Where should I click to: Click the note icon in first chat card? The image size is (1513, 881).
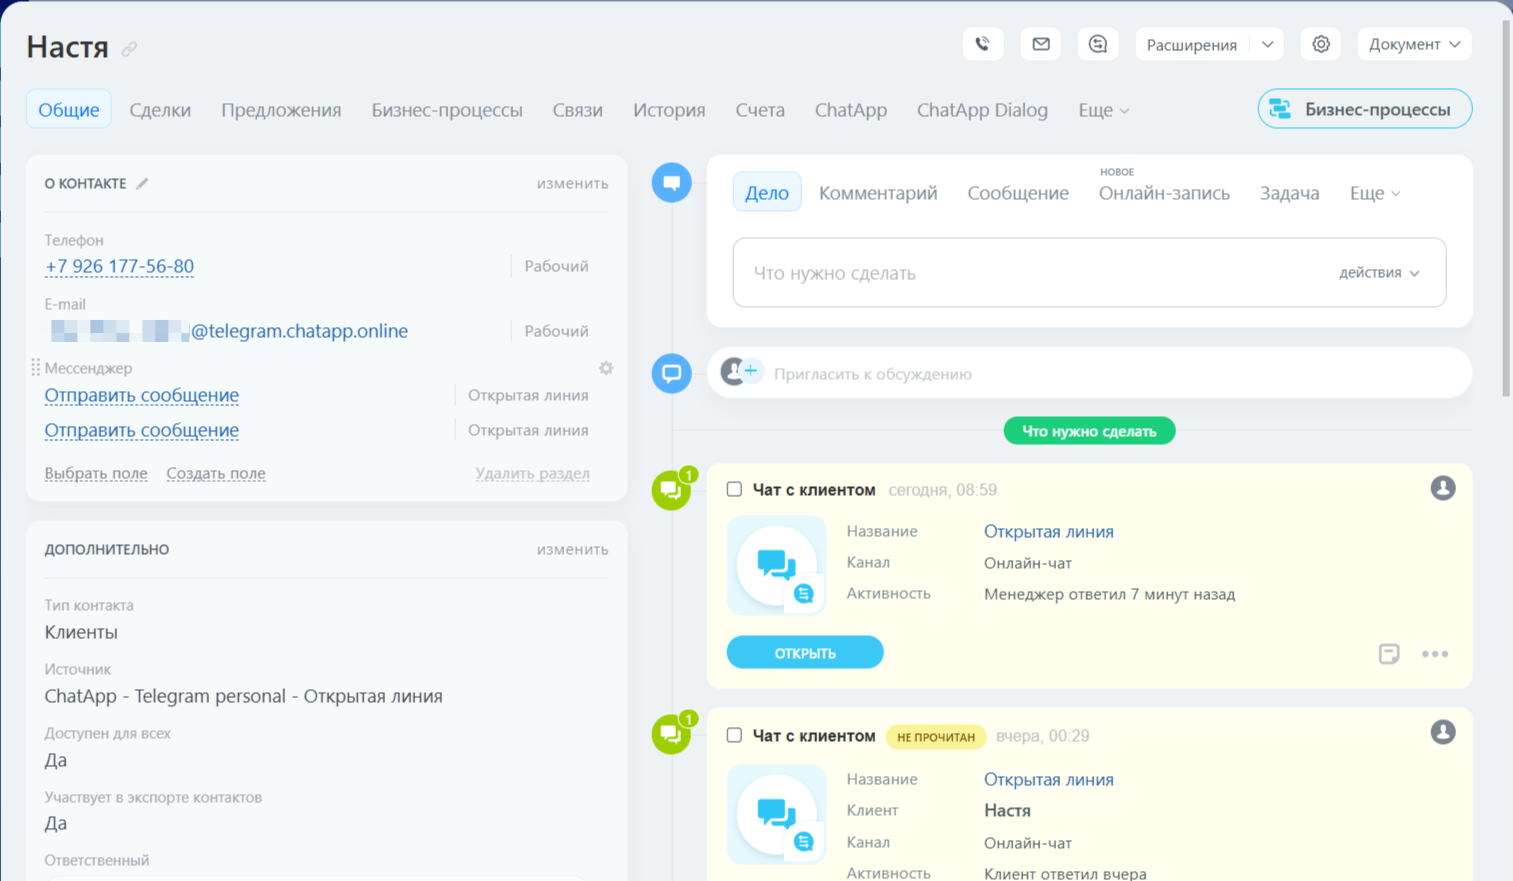pos(1388,654)
